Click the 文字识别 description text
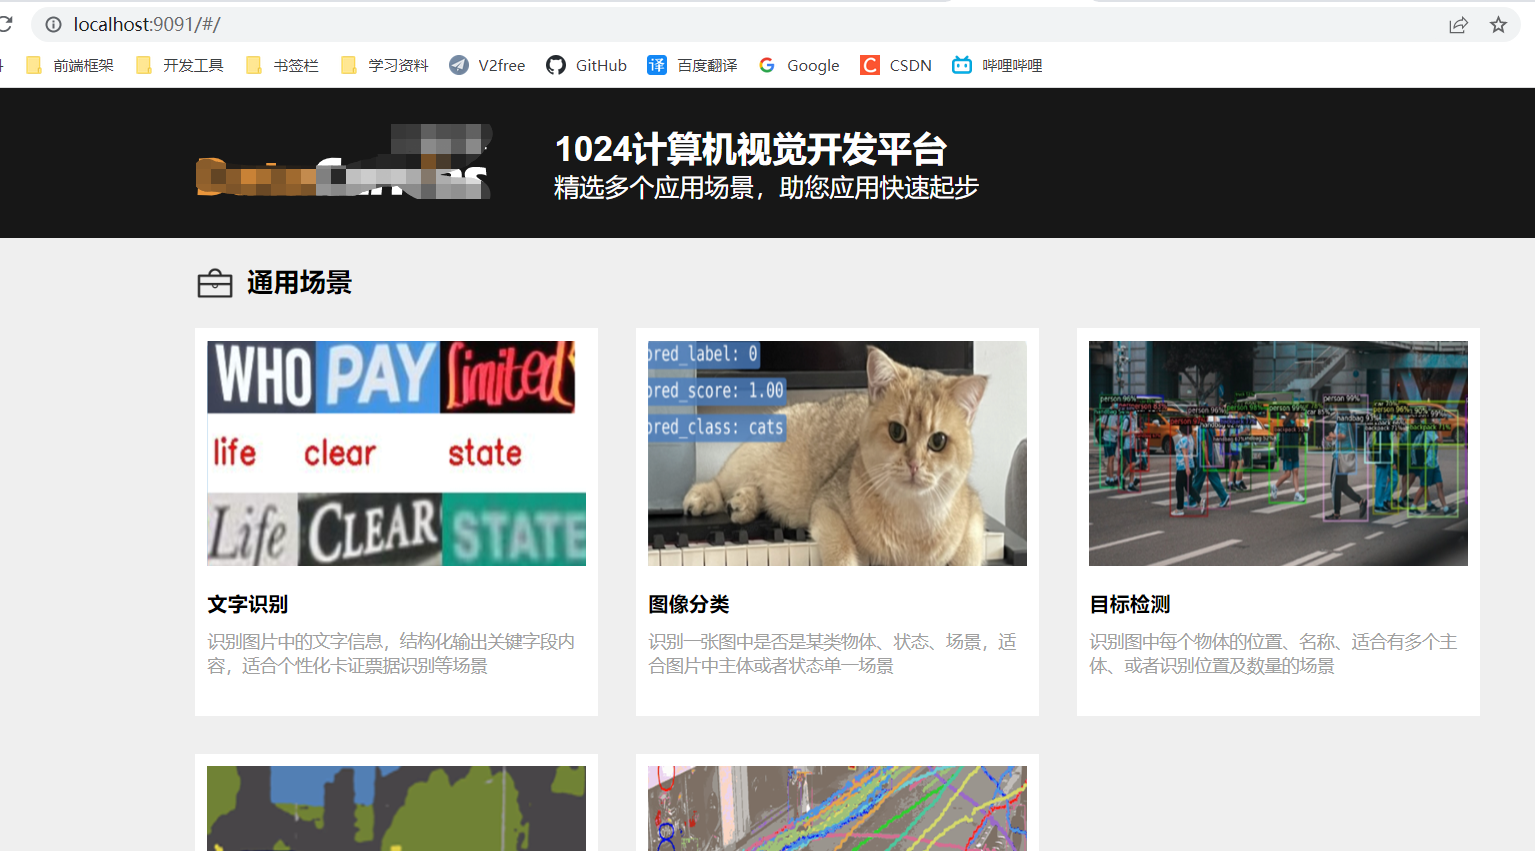The image size is (1535, 851). [391, 653]
